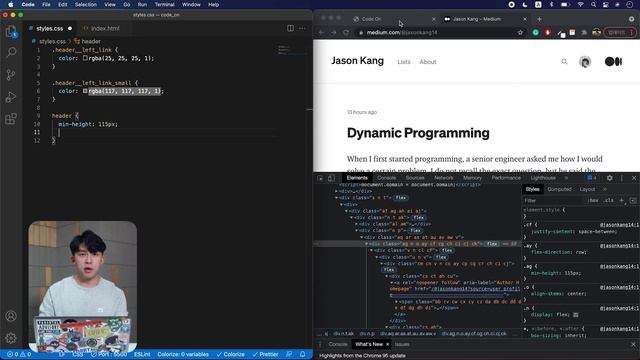Open the Explorer view in the VS Code activity bar
Image resolution: width=640 pixels, height=360 pixels.
[x=11, y=31]
